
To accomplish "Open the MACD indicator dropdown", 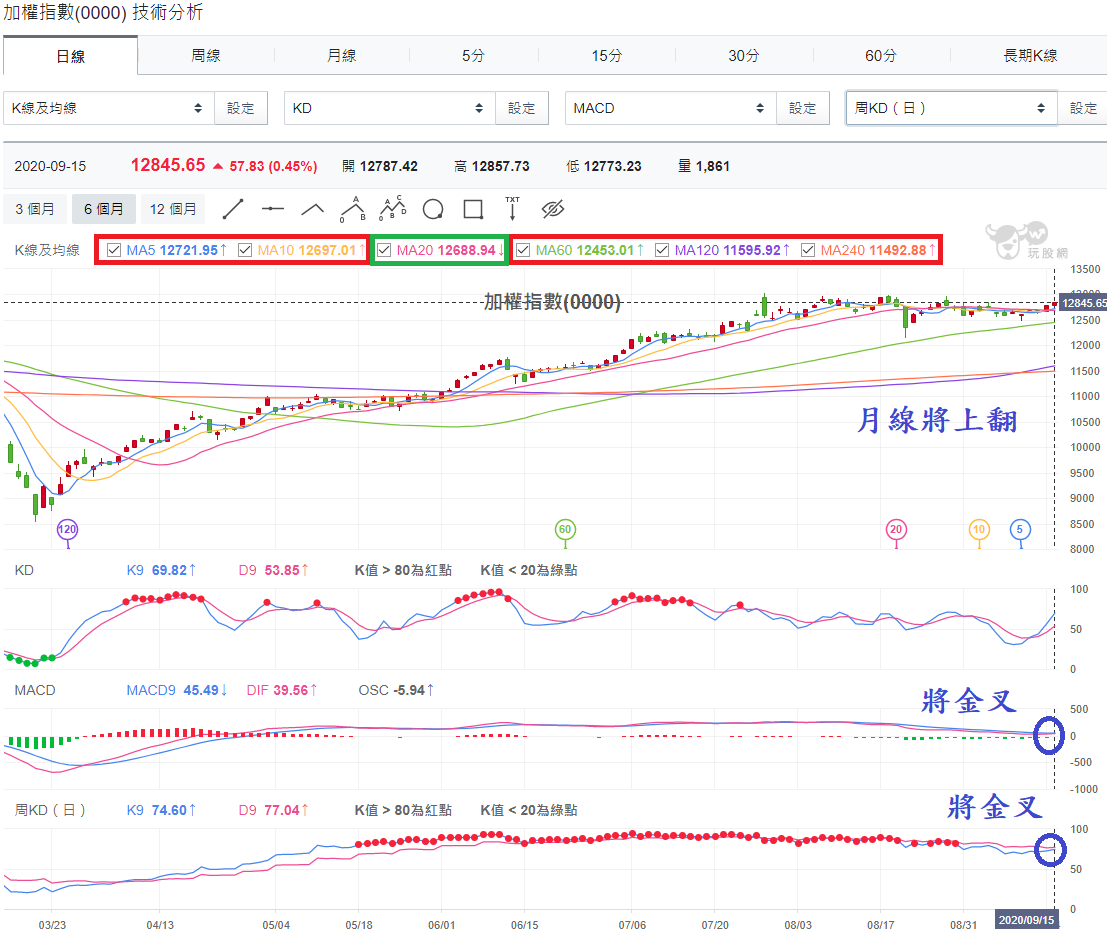I will (670, 108).
